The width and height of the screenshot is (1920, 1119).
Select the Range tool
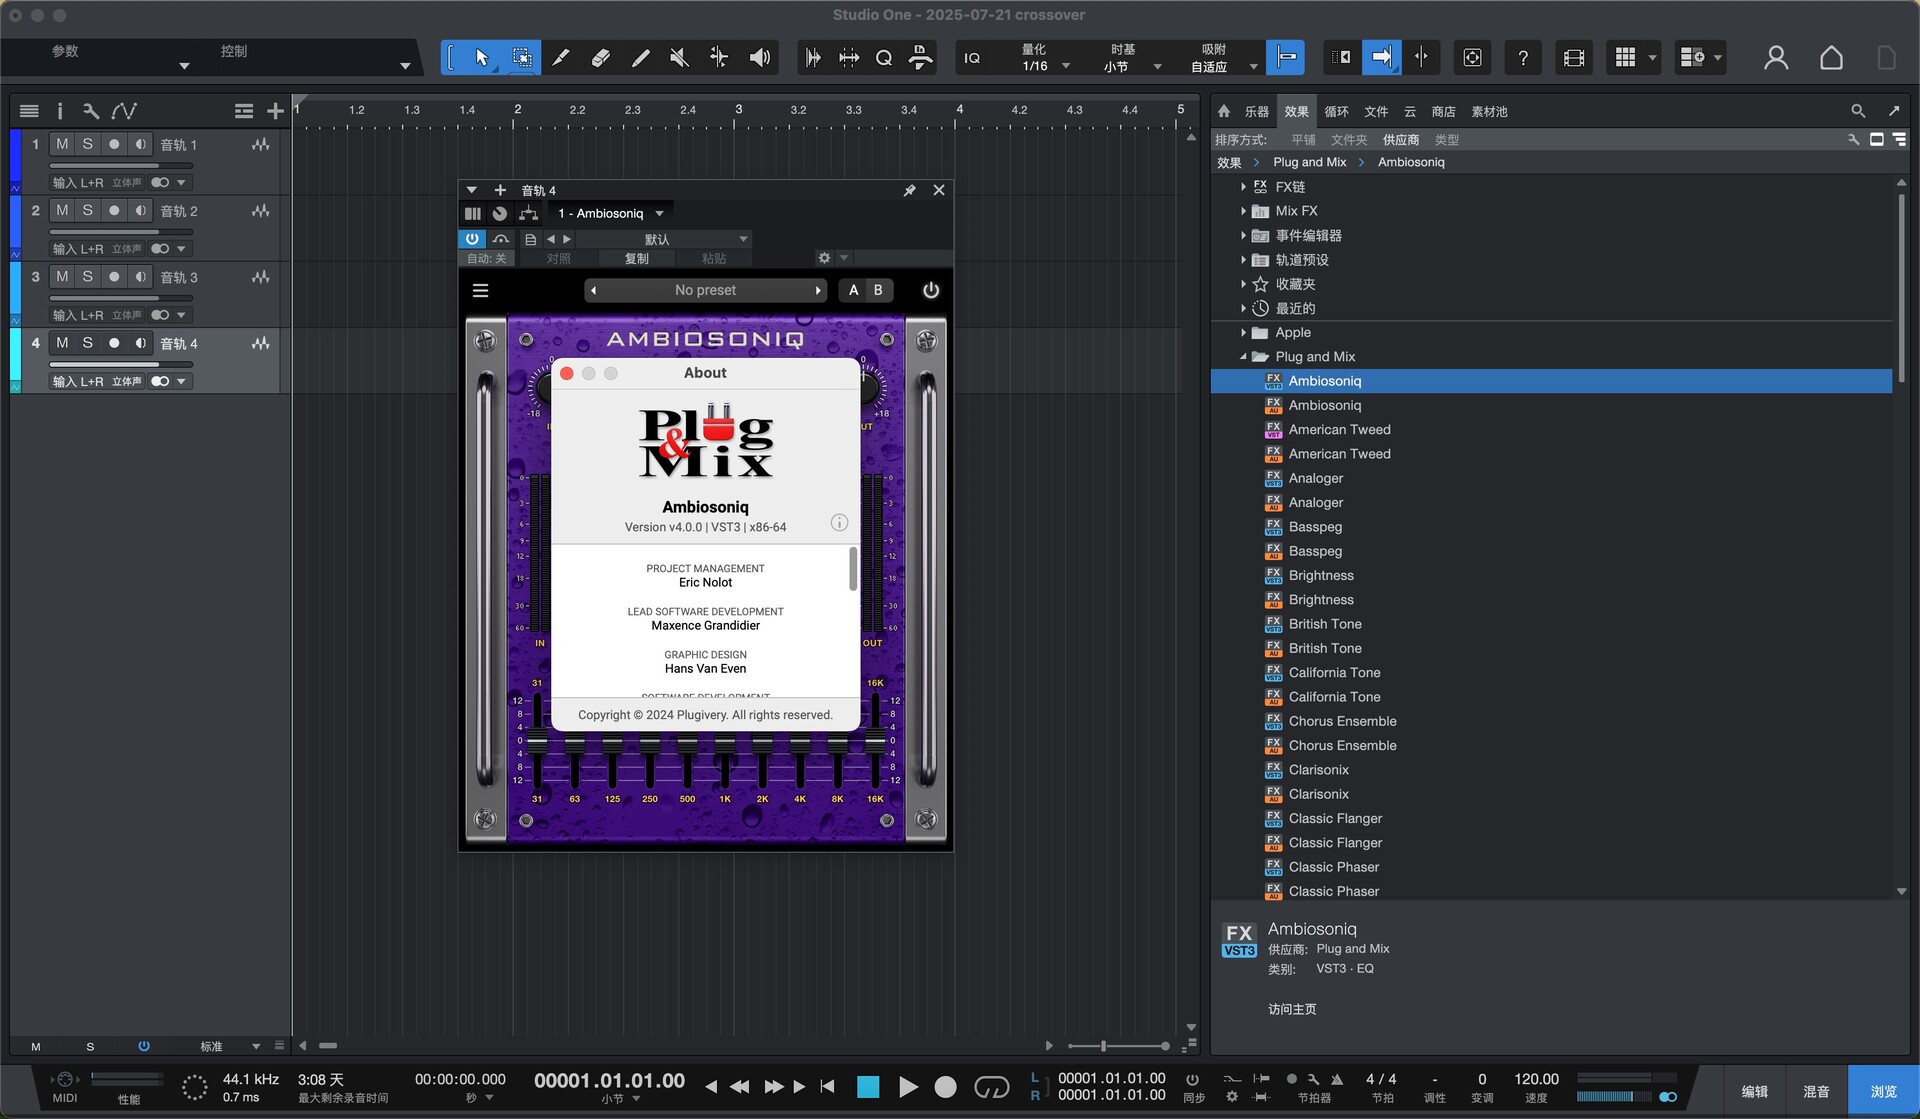(x=521, y=58)
